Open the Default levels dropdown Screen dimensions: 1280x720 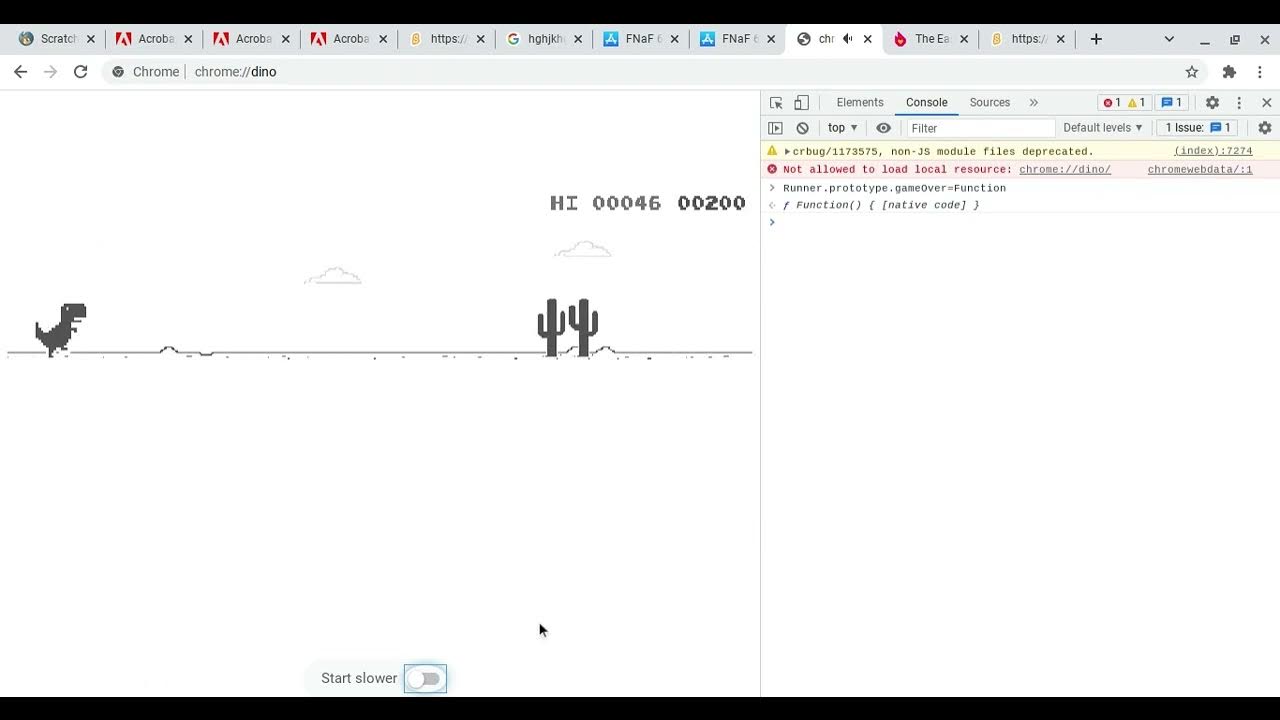[1102, 128]
